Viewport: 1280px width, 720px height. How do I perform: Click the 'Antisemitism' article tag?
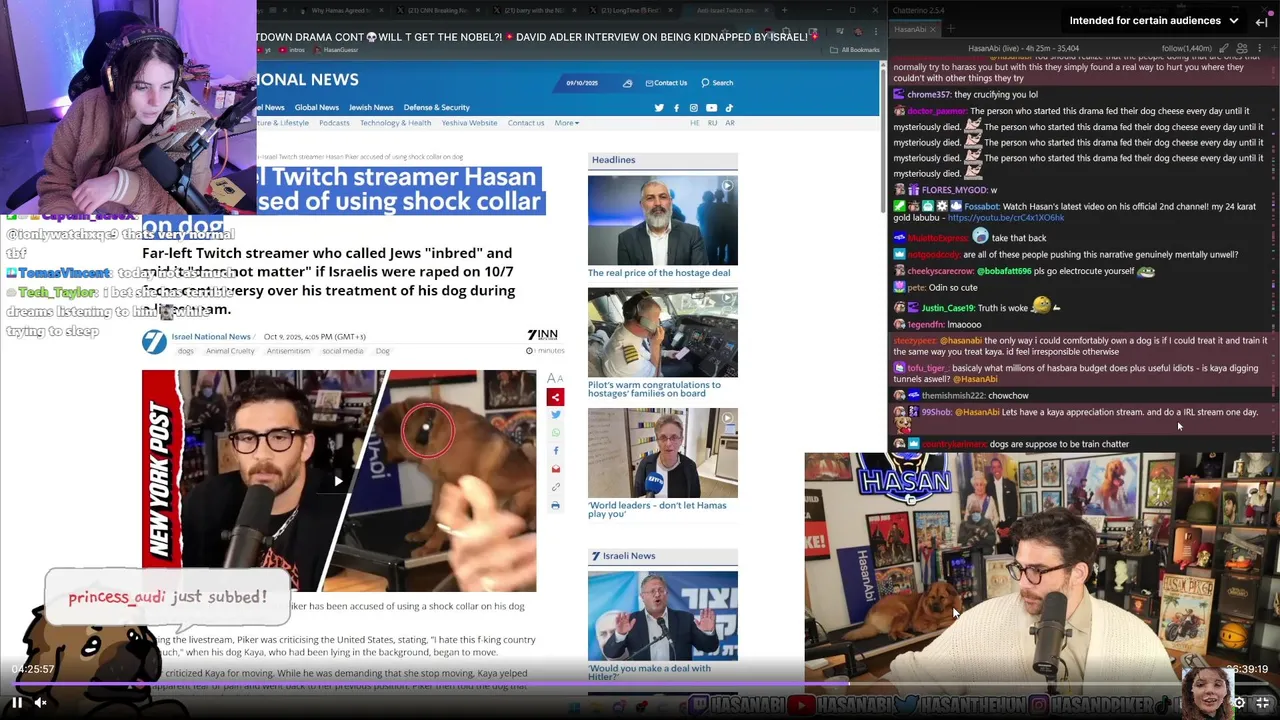(x=288, y=351)
